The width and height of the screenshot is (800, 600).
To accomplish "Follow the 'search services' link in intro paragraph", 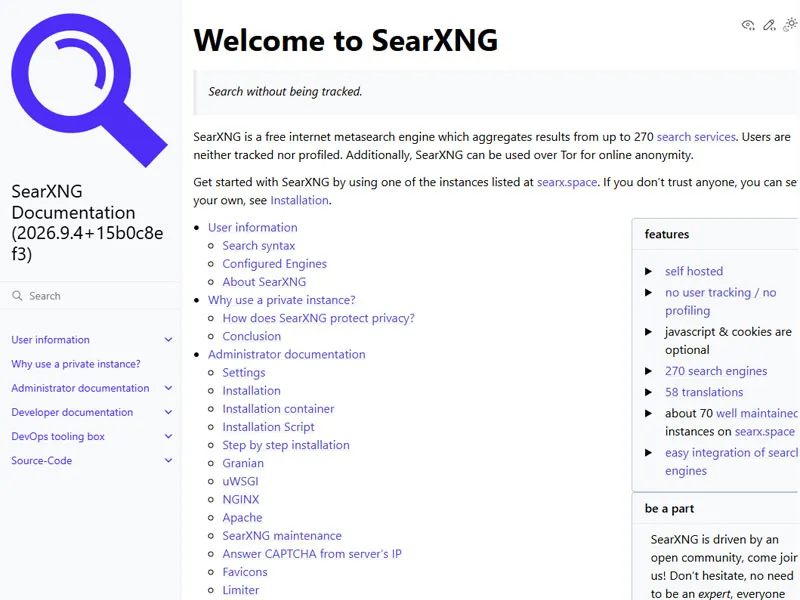I will click(696, 137).
